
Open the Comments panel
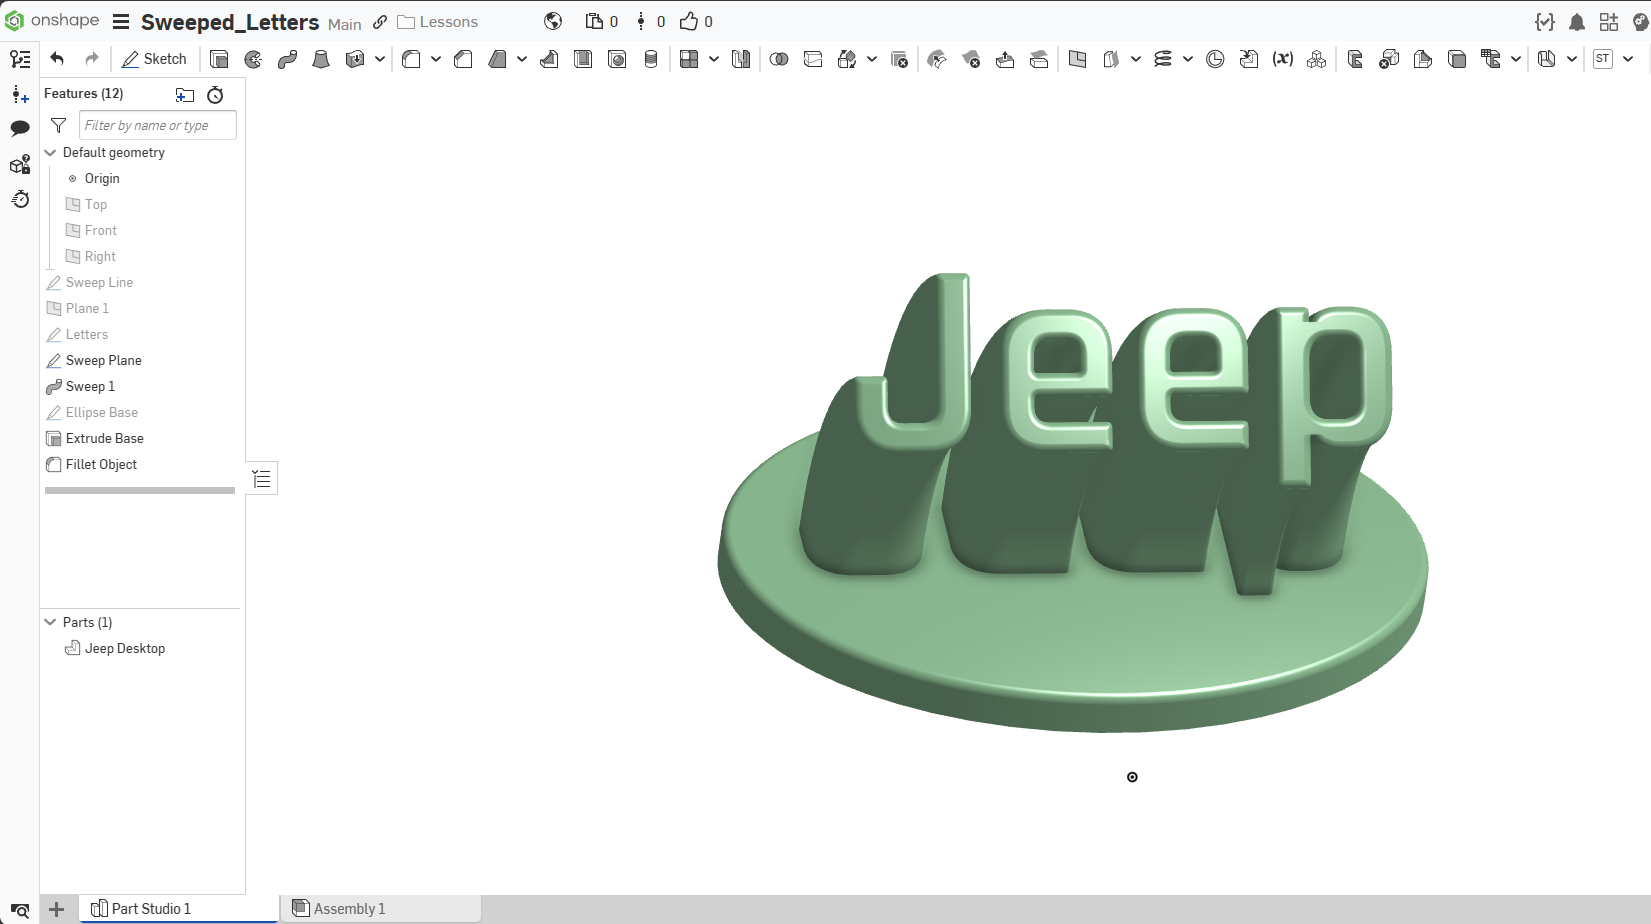tap(20, 128)
